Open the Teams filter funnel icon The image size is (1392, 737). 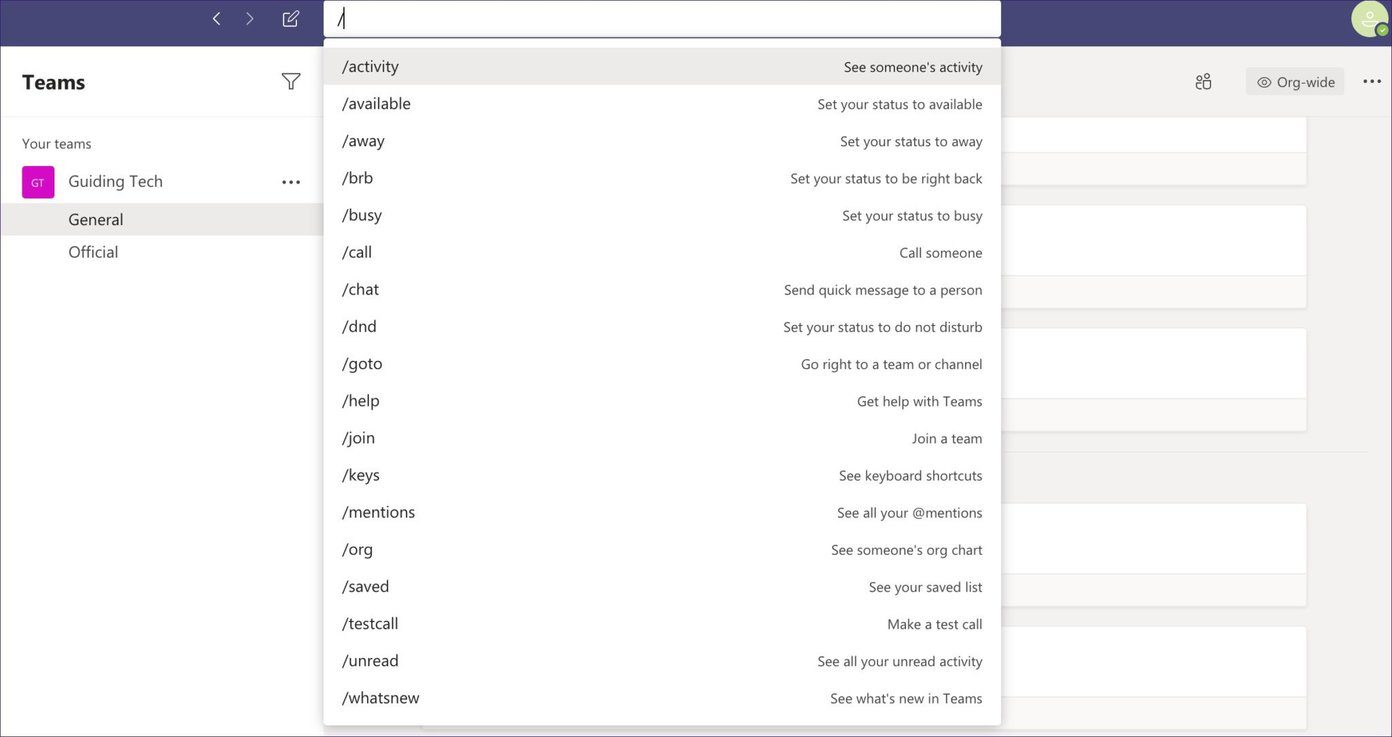[x=291, y=82]
